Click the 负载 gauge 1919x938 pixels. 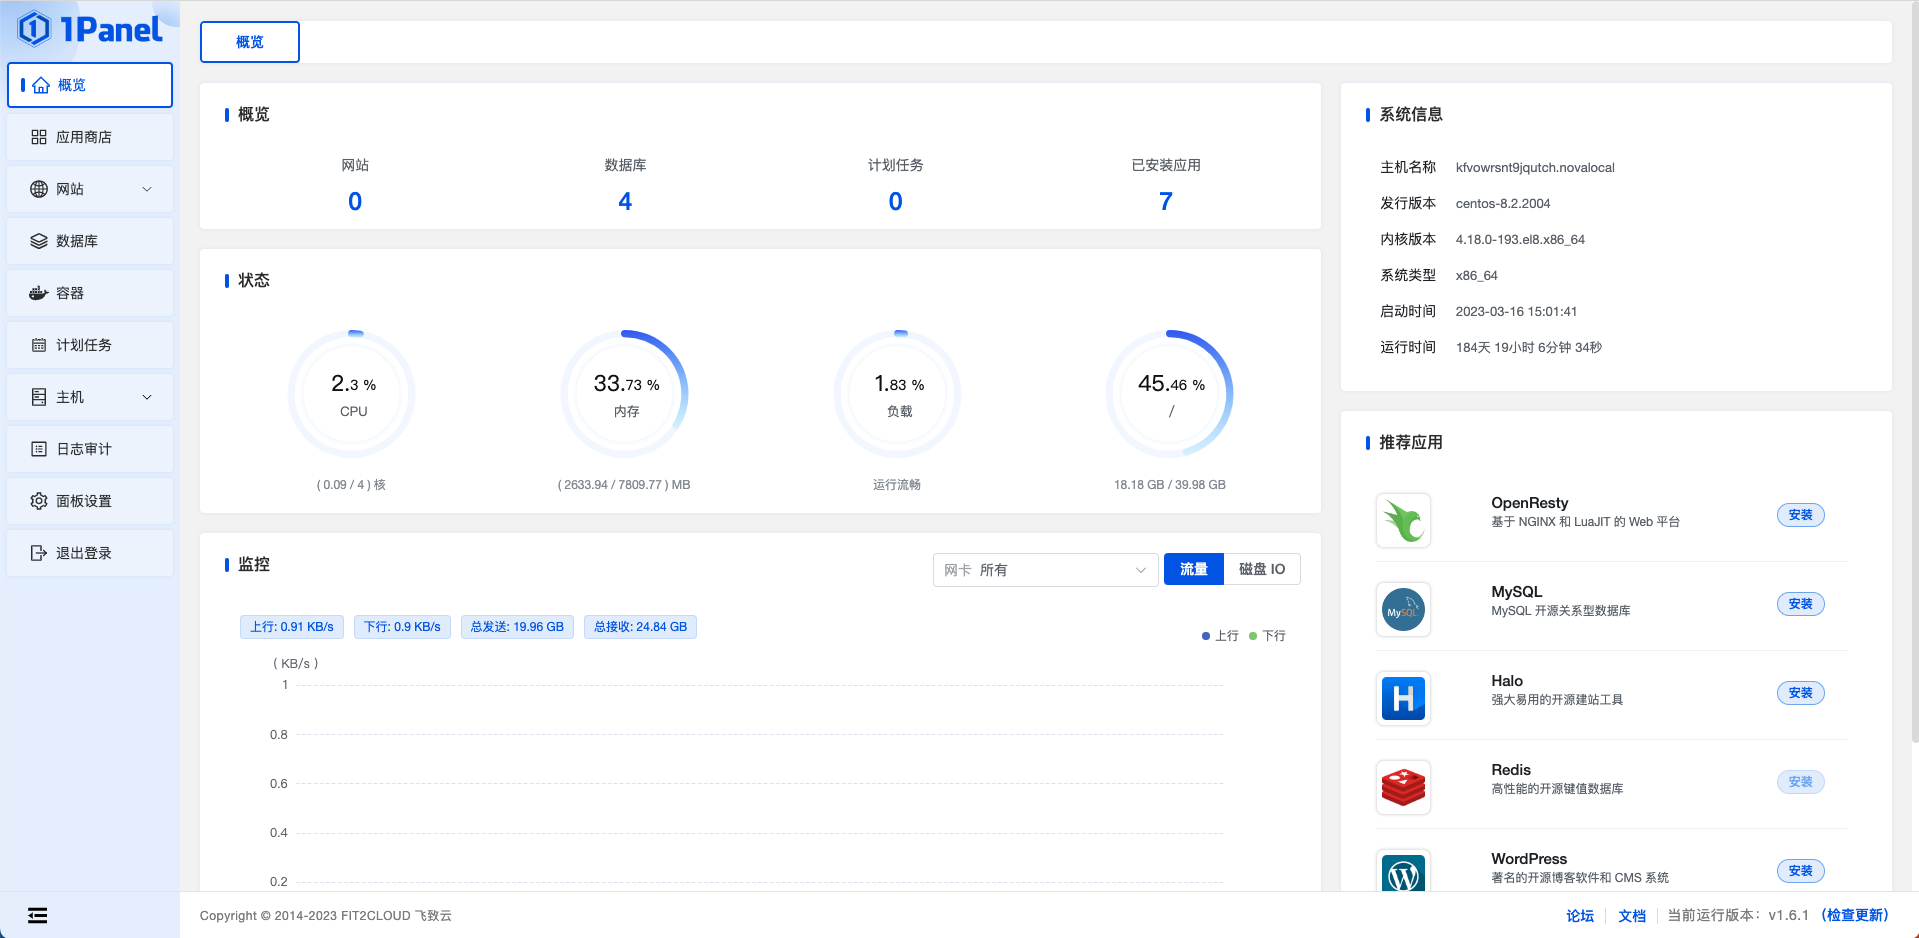click(x=898, y=394)
